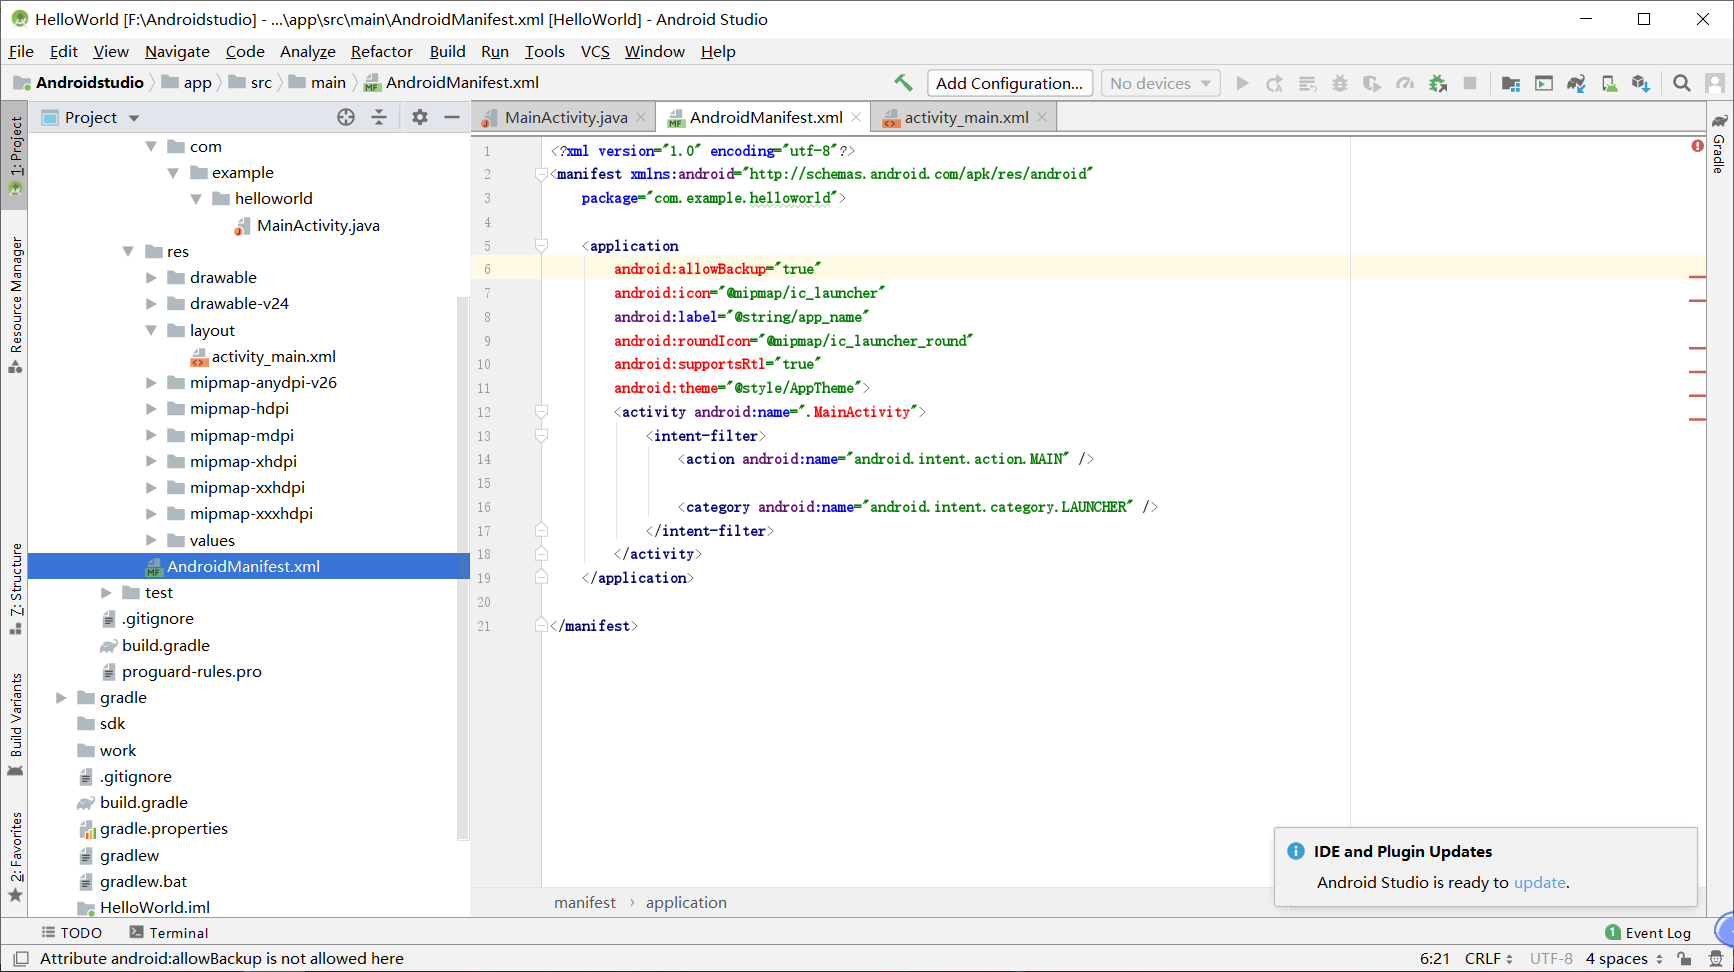Close the activity_main.xml editor tab
1734x972 pixels.
pyautogui.click(x=1042, y=117)
